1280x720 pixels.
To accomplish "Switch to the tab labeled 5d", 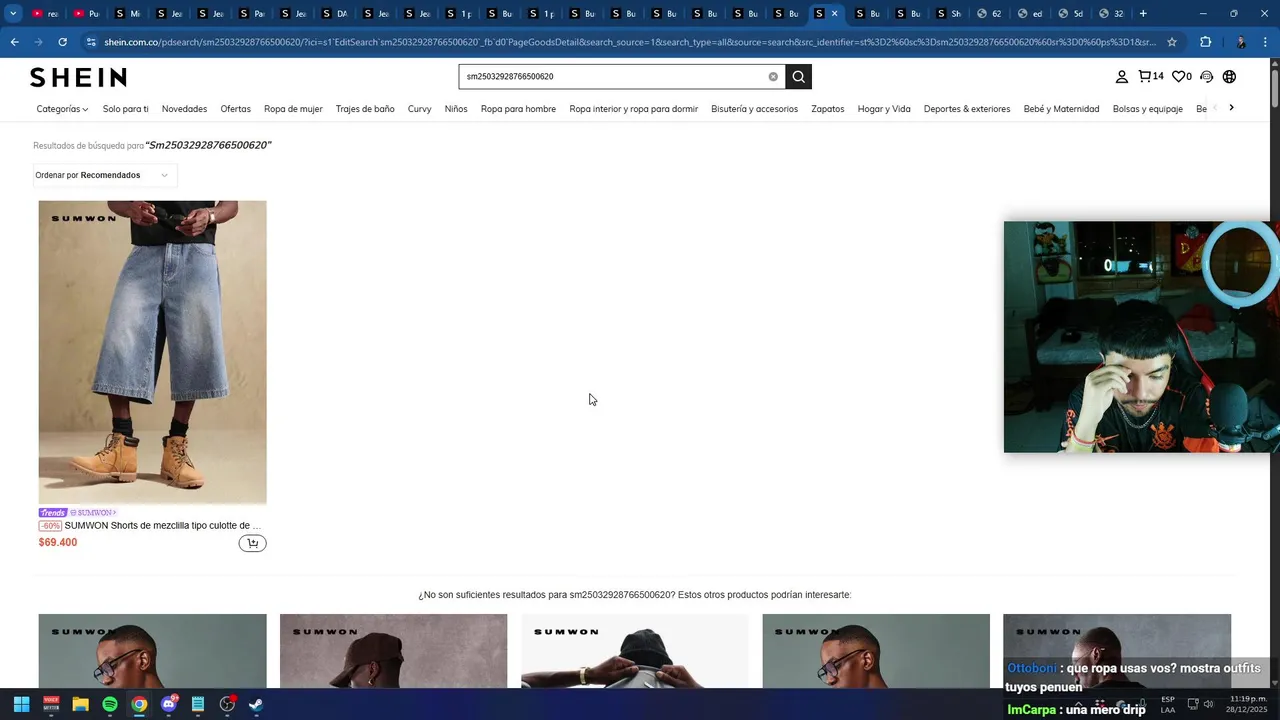I will click(x=1070, y=13).
